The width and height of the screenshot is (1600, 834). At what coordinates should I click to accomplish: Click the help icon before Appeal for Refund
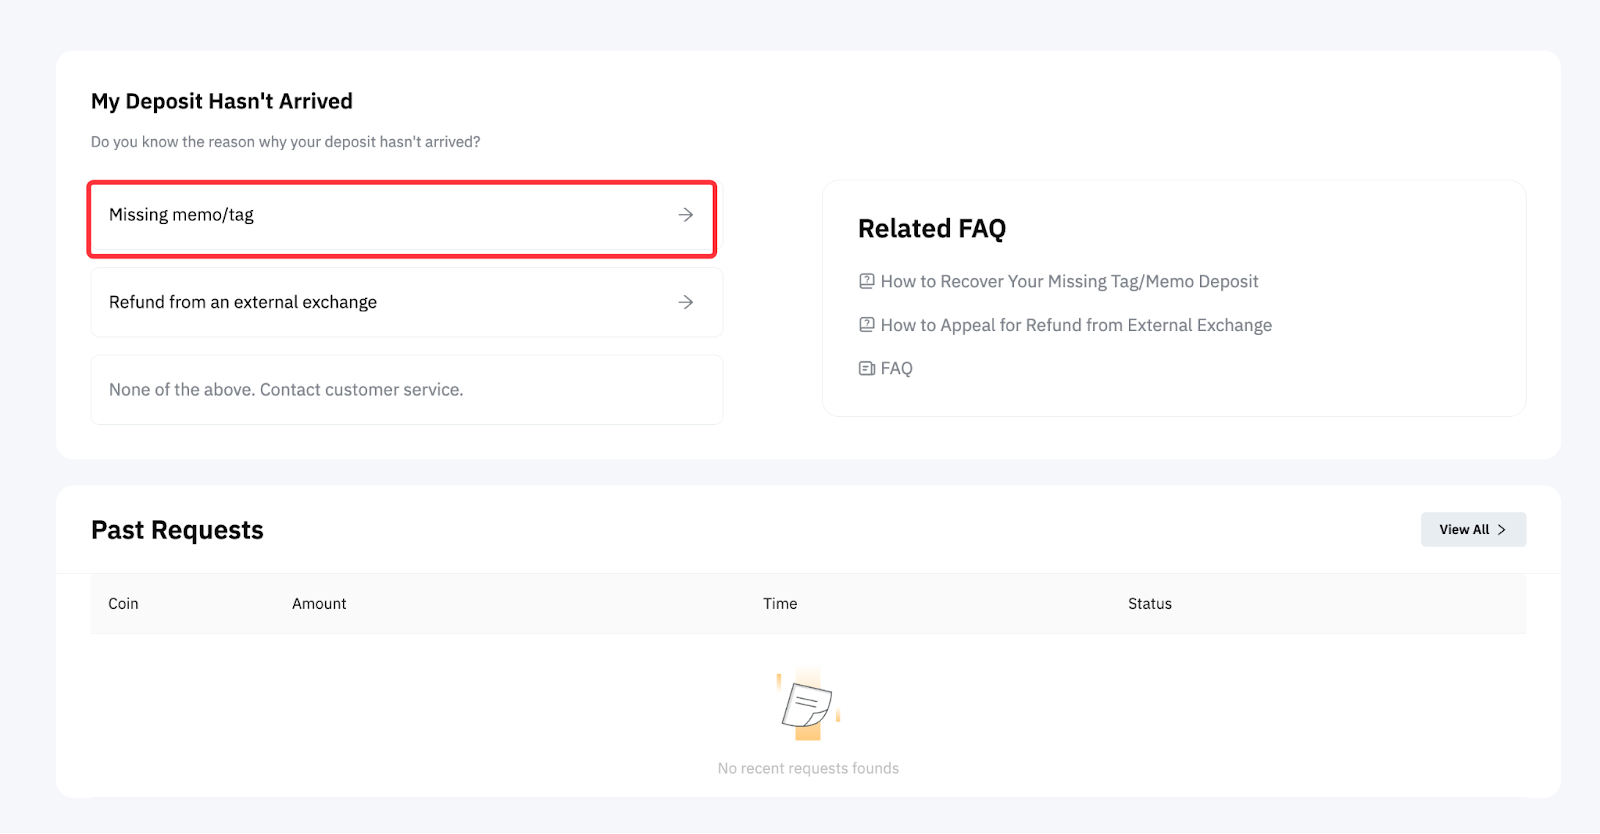pos(866,325)
